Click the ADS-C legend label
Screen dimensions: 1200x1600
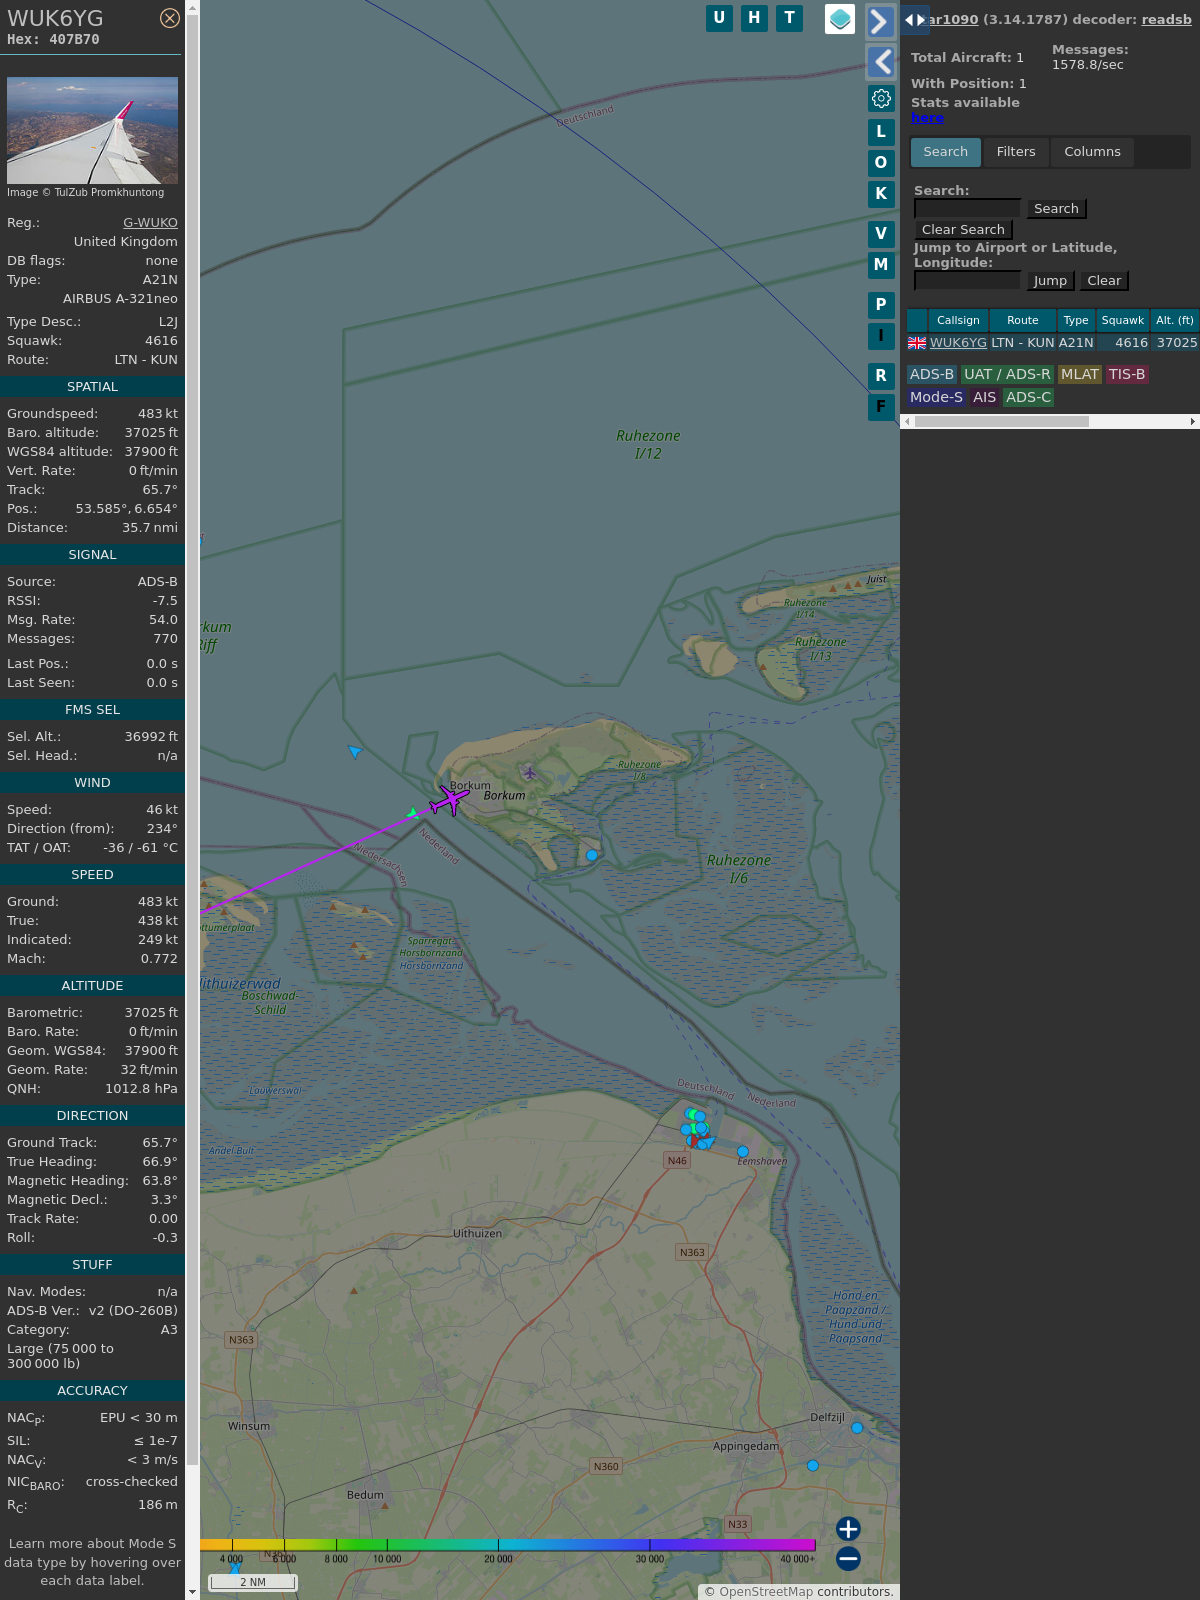[x=1028, y=397]
